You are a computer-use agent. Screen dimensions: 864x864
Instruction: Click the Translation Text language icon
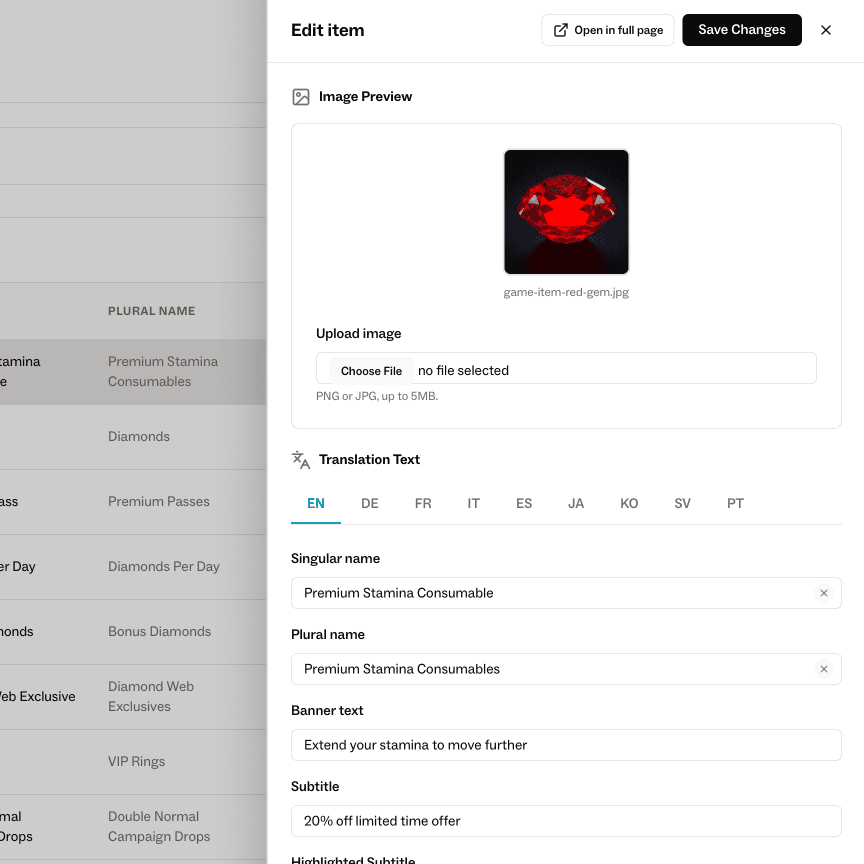301,460
